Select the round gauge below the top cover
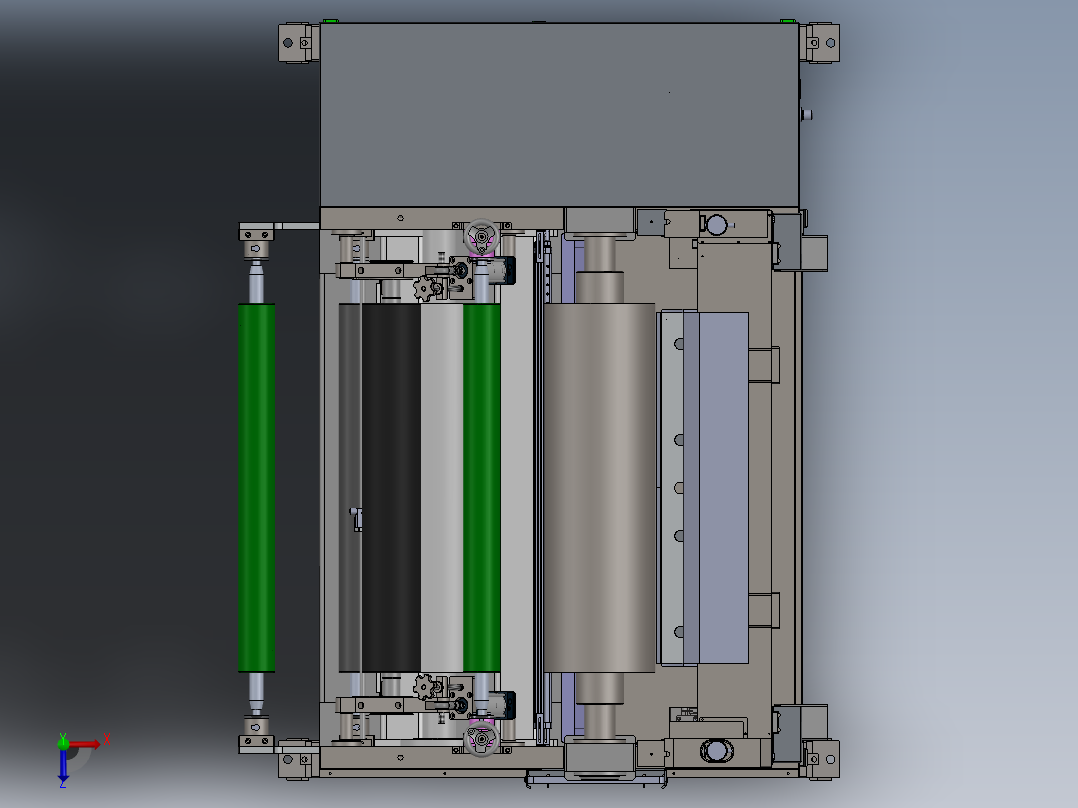This screenshot has height=808, width=1078. pyautogui.click(x=716, y=224)
